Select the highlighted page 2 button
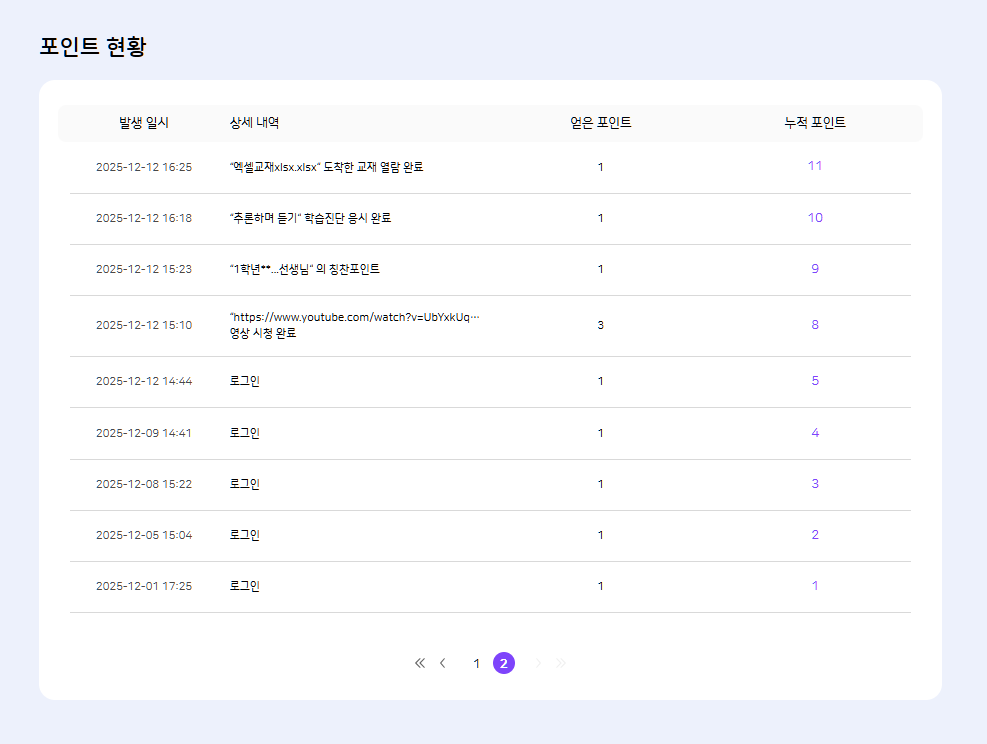Screen dimensions: 987x744 coord(504,663)
